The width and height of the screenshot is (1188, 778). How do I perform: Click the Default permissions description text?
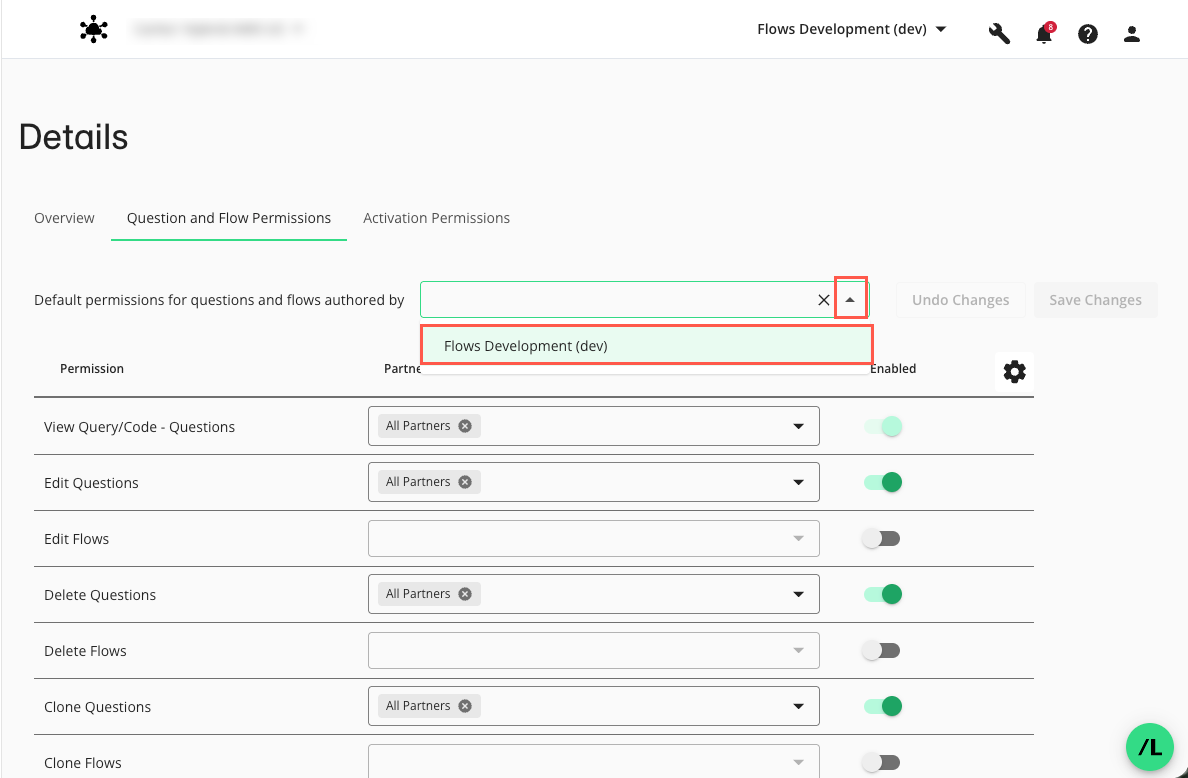point(219,300)
